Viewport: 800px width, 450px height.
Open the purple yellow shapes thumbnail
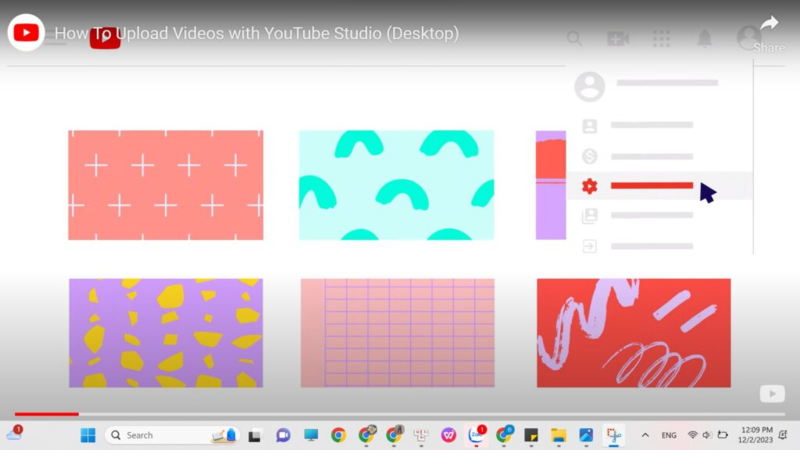(166, 333)
